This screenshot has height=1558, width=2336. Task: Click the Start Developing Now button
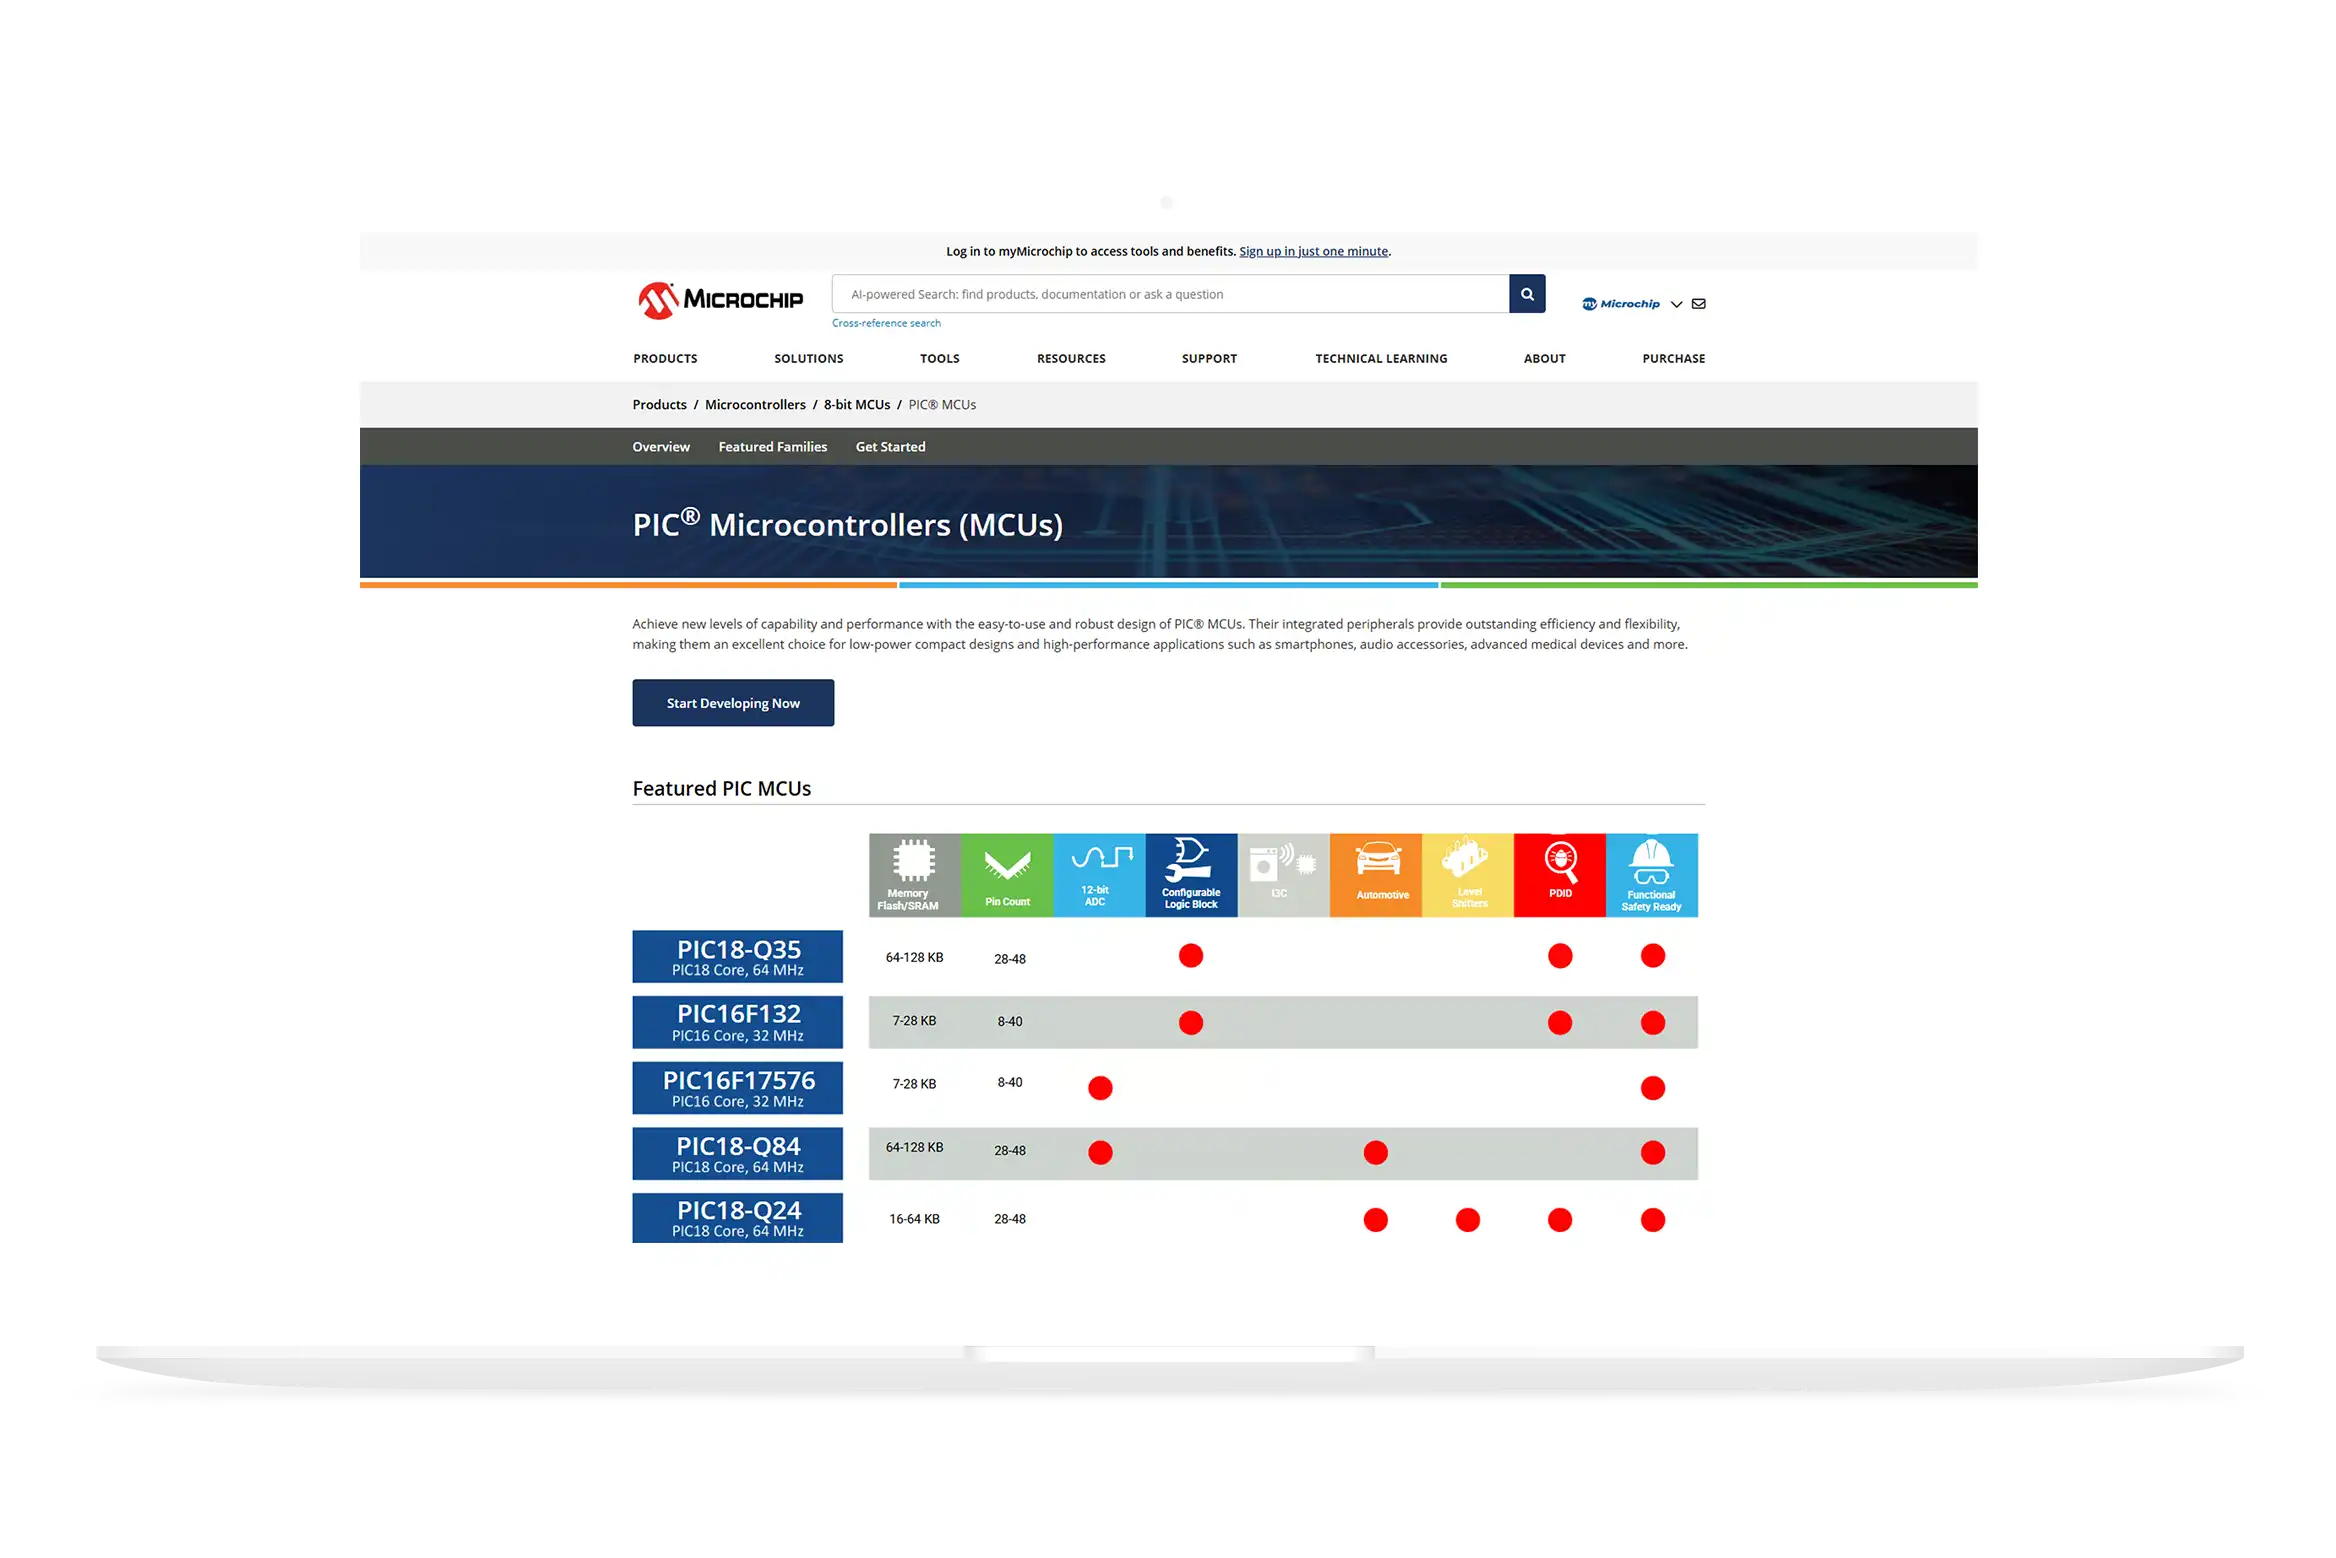(733, 703)
